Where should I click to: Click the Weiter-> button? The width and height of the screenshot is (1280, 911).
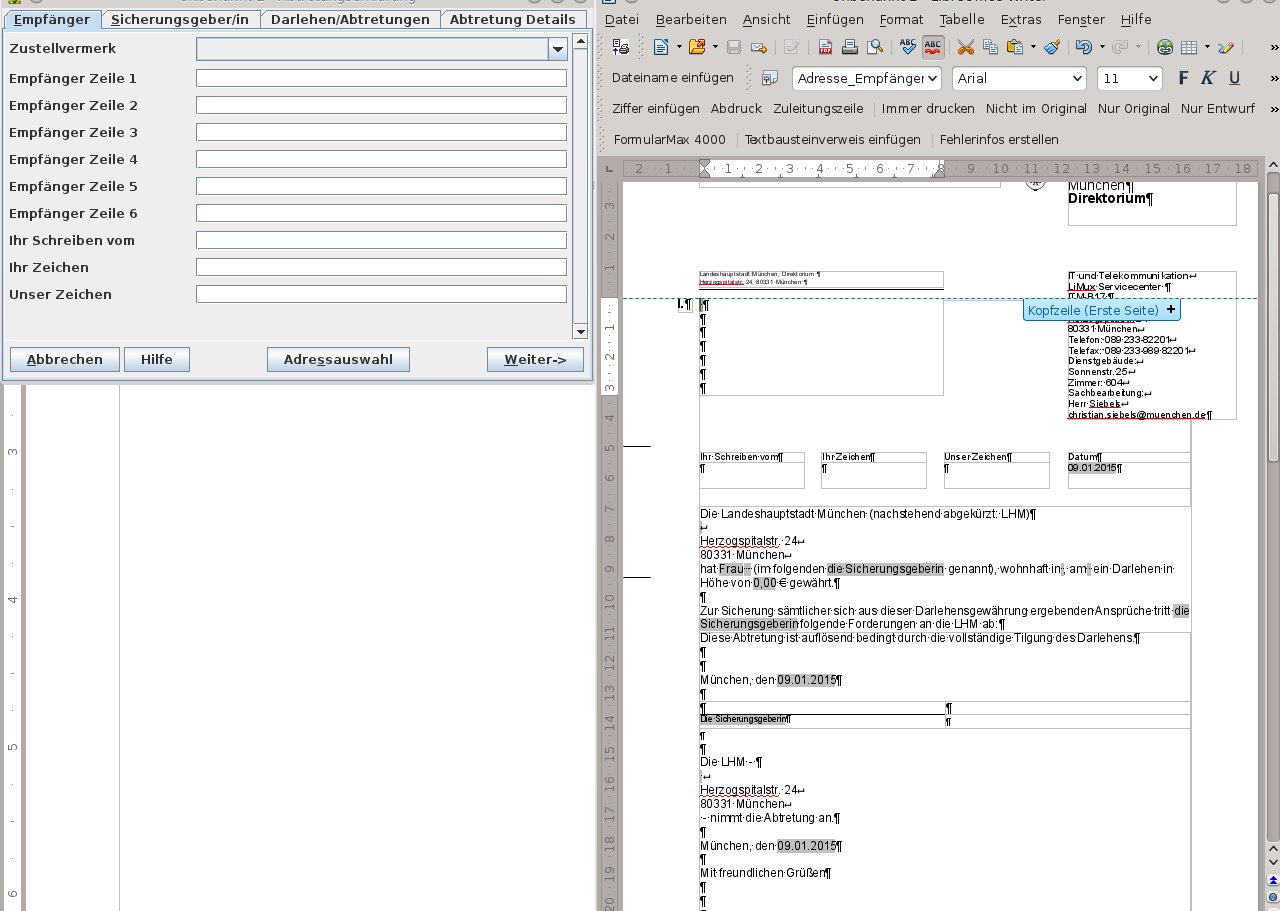535,359
